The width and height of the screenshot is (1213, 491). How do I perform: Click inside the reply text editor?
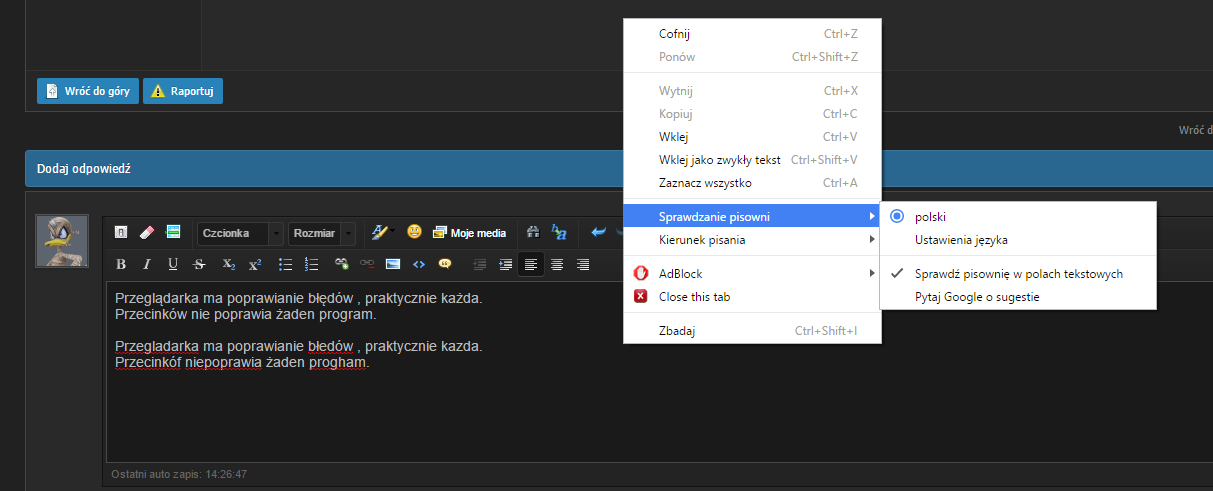pos(660,371)
